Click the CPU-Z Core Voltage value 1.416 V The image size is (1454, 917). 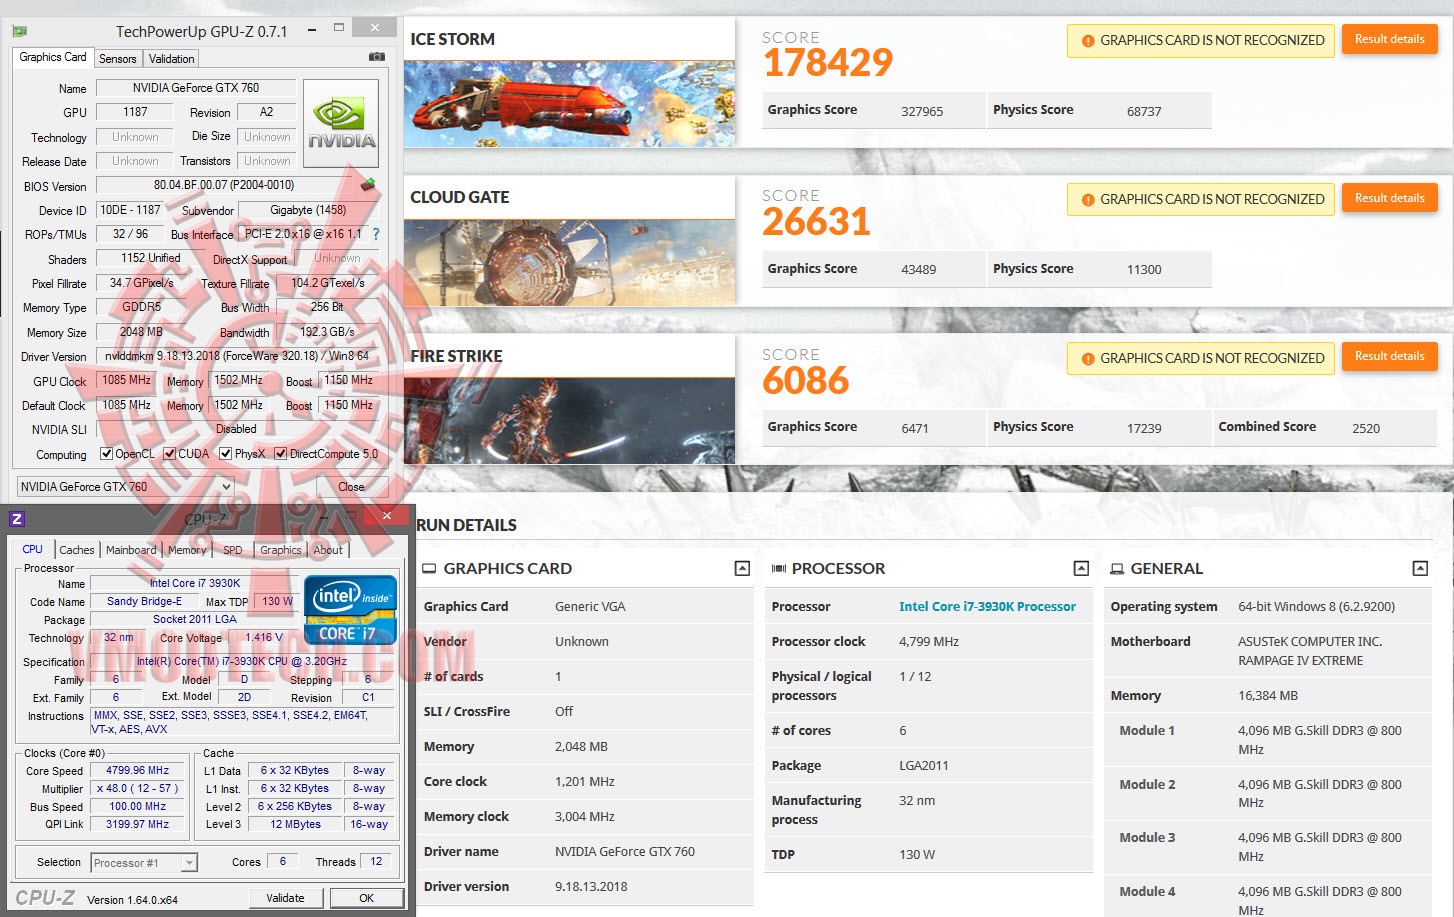(264, 637)
